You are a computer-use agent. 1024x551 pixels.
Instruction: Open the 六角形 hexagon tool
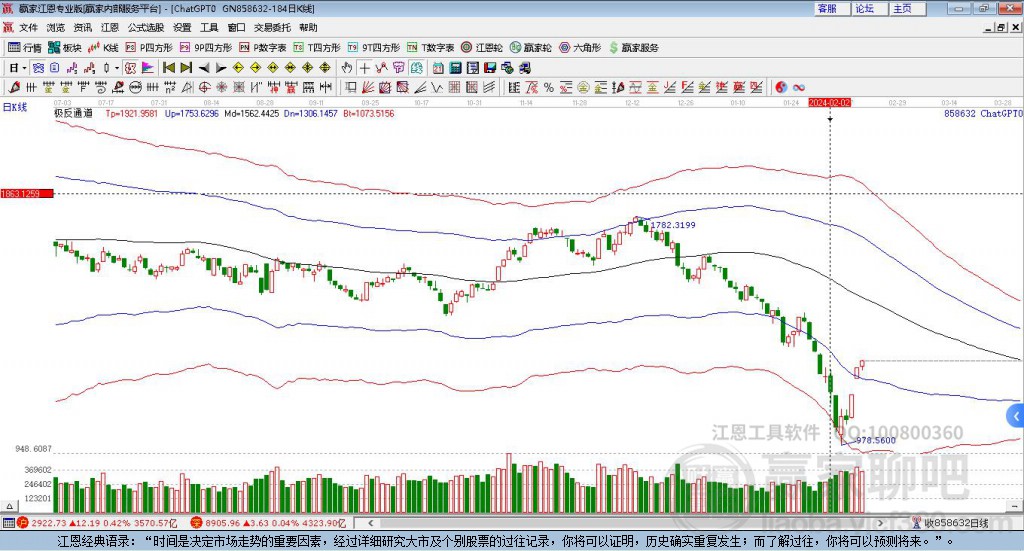pyautogui.click(x=580, y=48)
